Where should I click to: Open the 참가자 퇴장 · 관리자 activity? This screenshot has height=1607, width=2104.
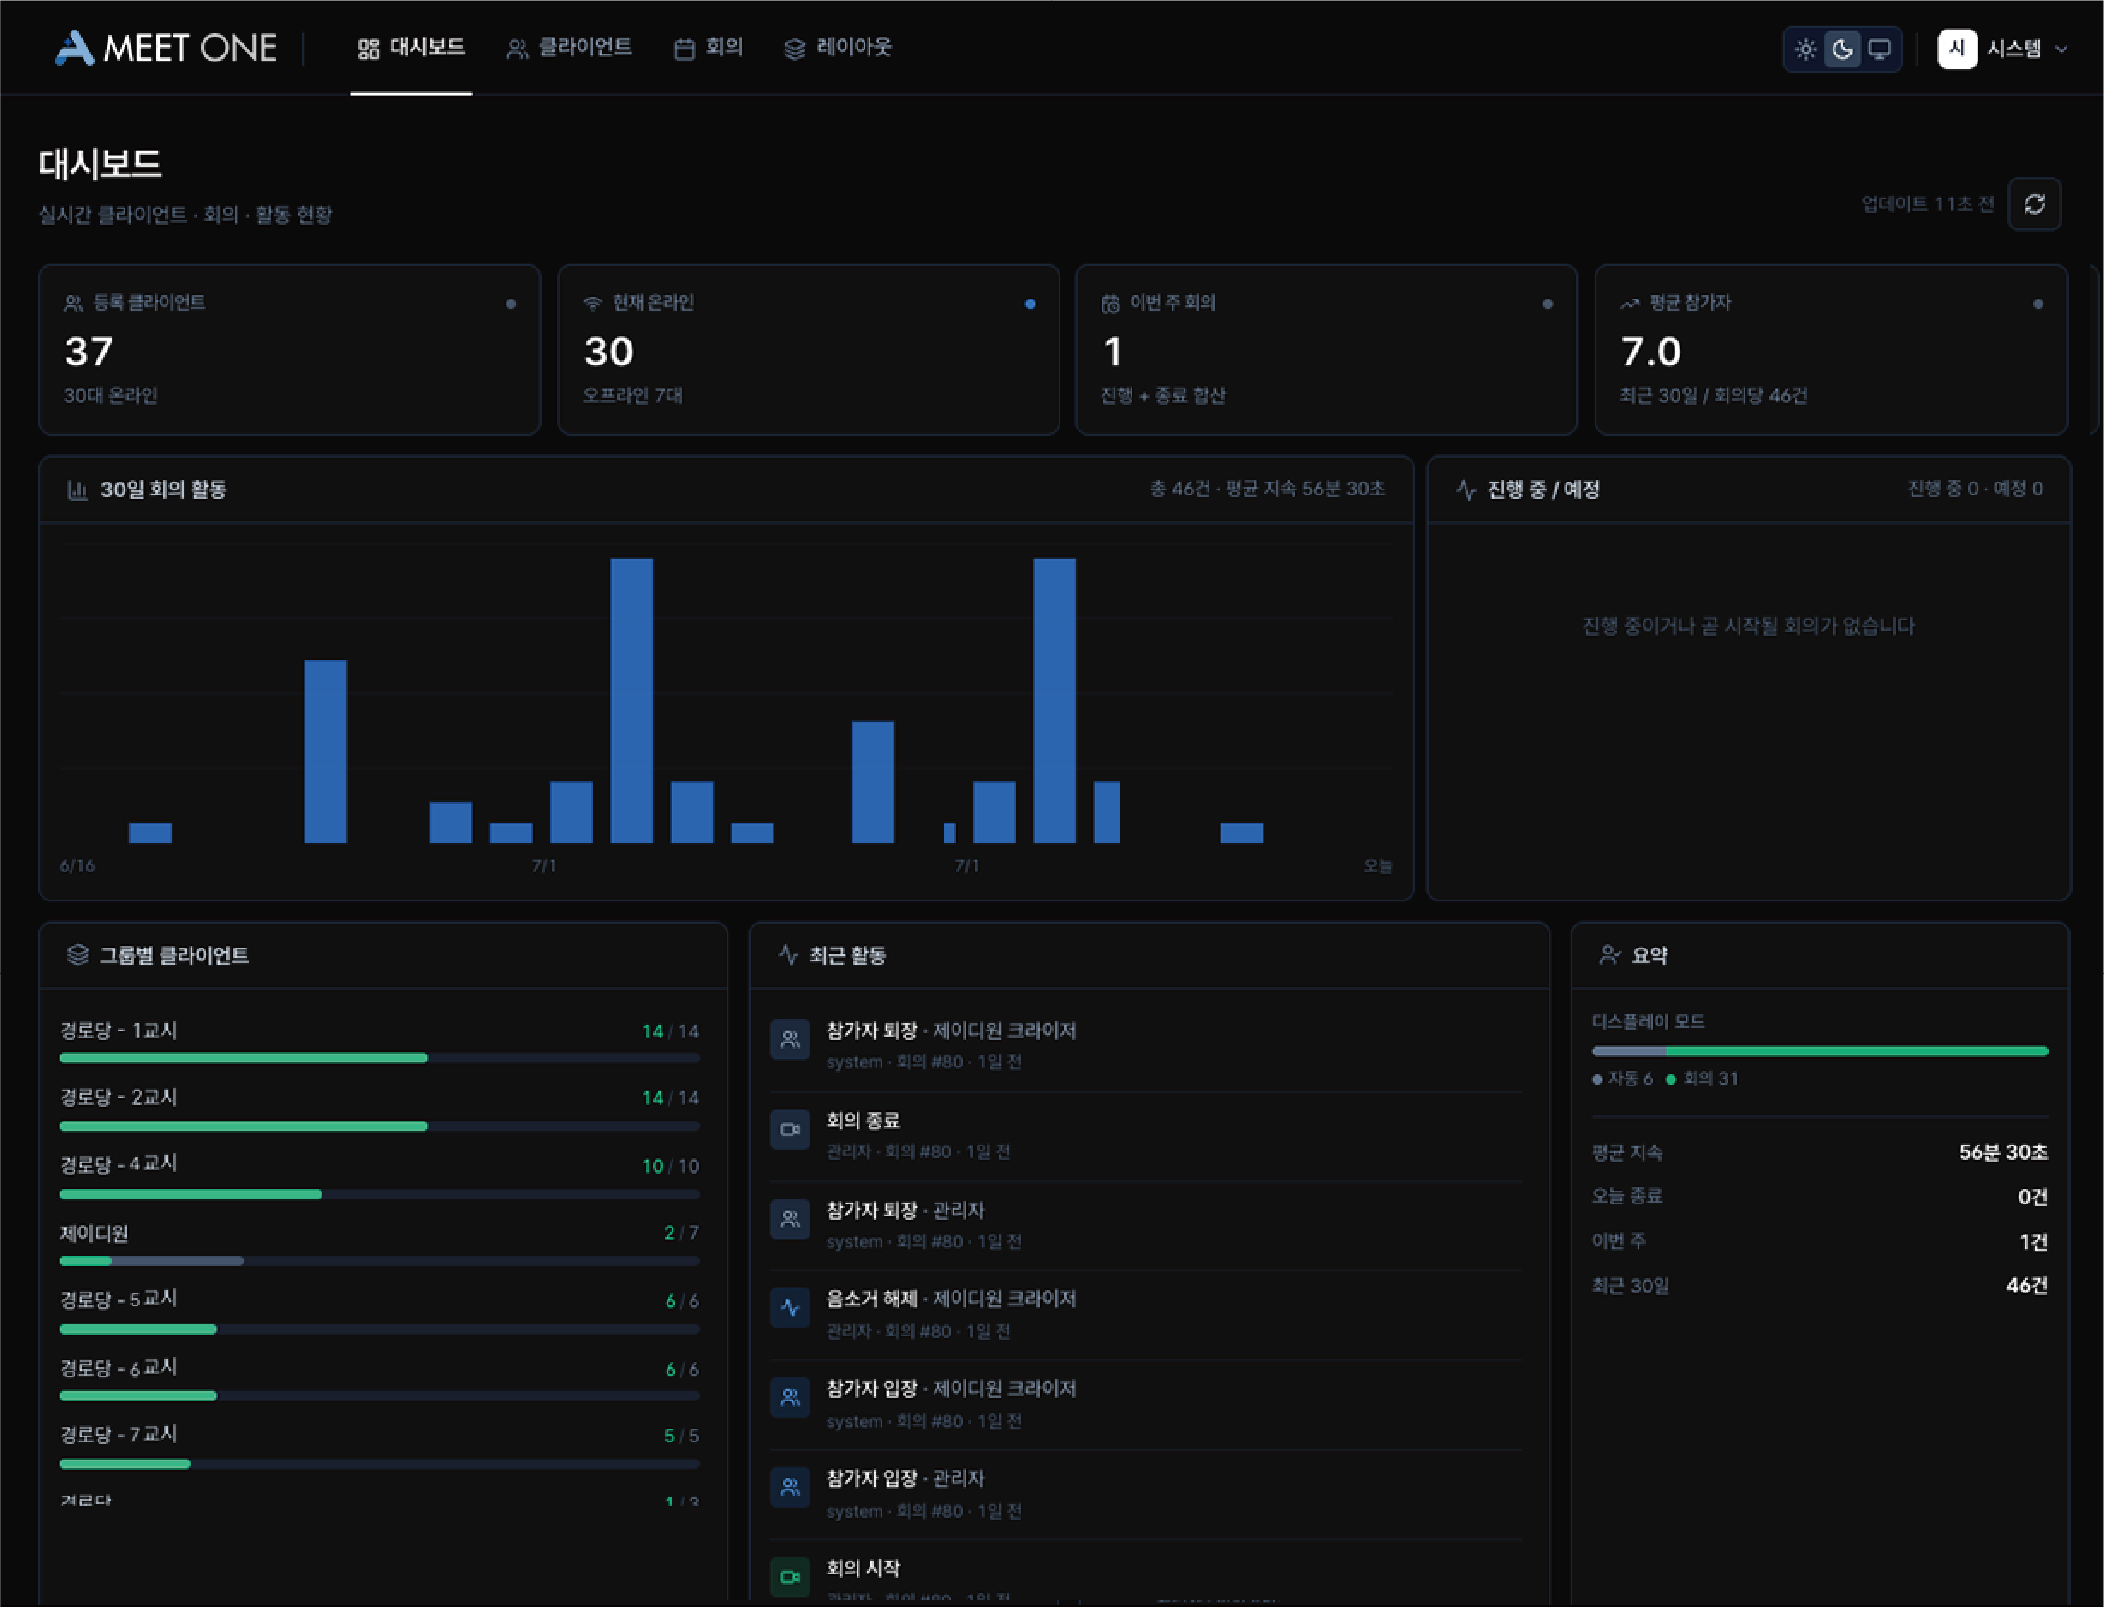[1146, 1225]
